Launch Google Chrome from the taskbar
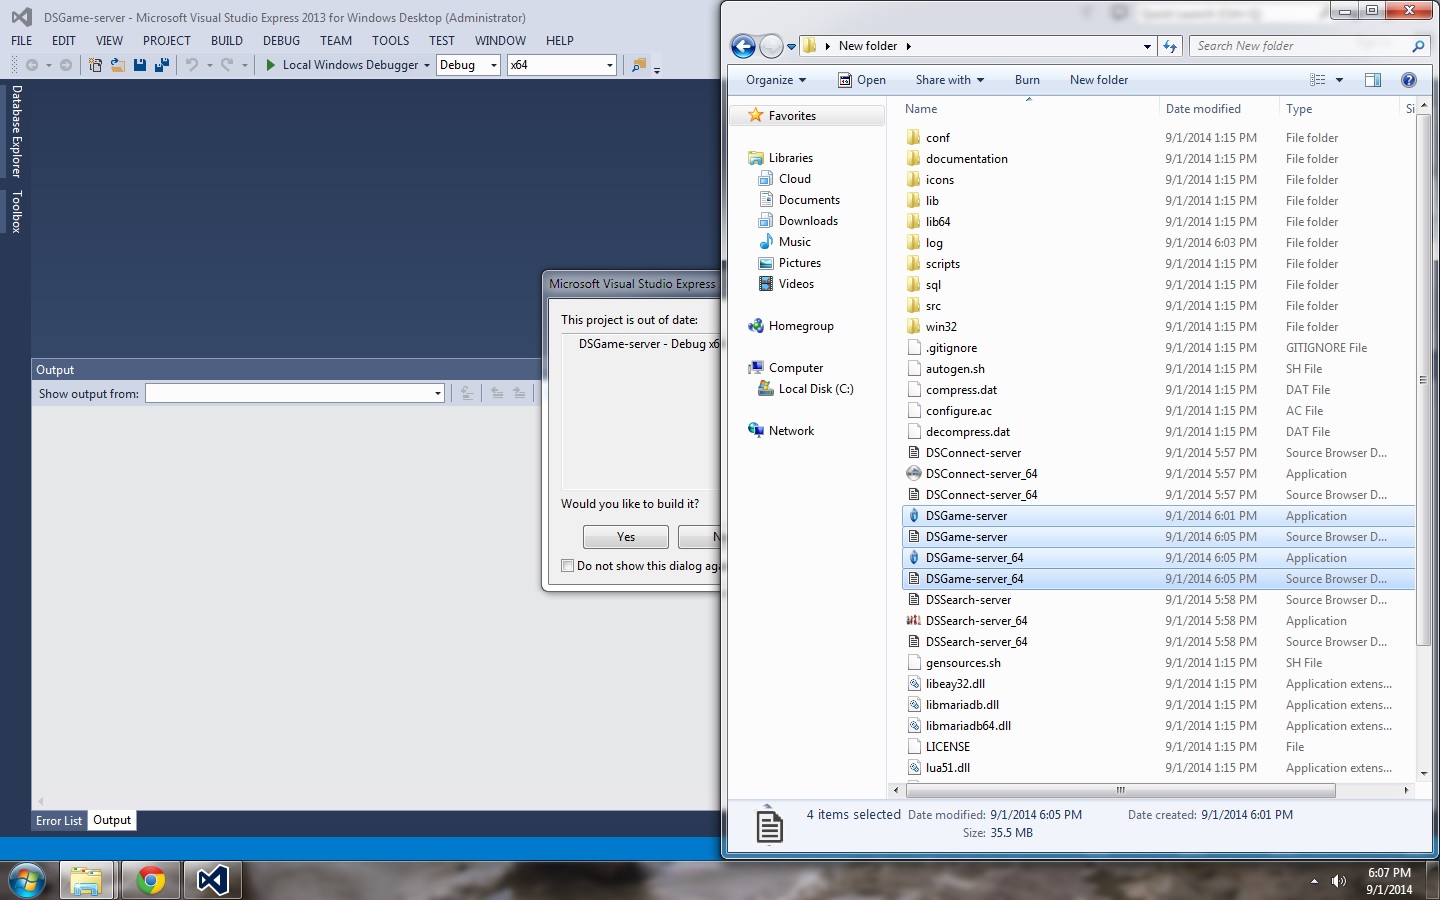 click(151, 880)
